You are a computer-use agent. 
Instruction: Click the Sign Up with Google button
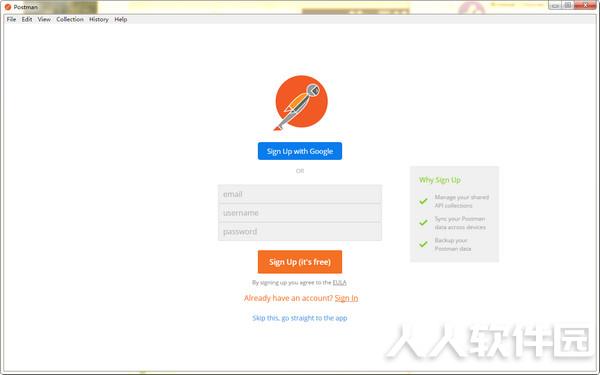(300, 151)
